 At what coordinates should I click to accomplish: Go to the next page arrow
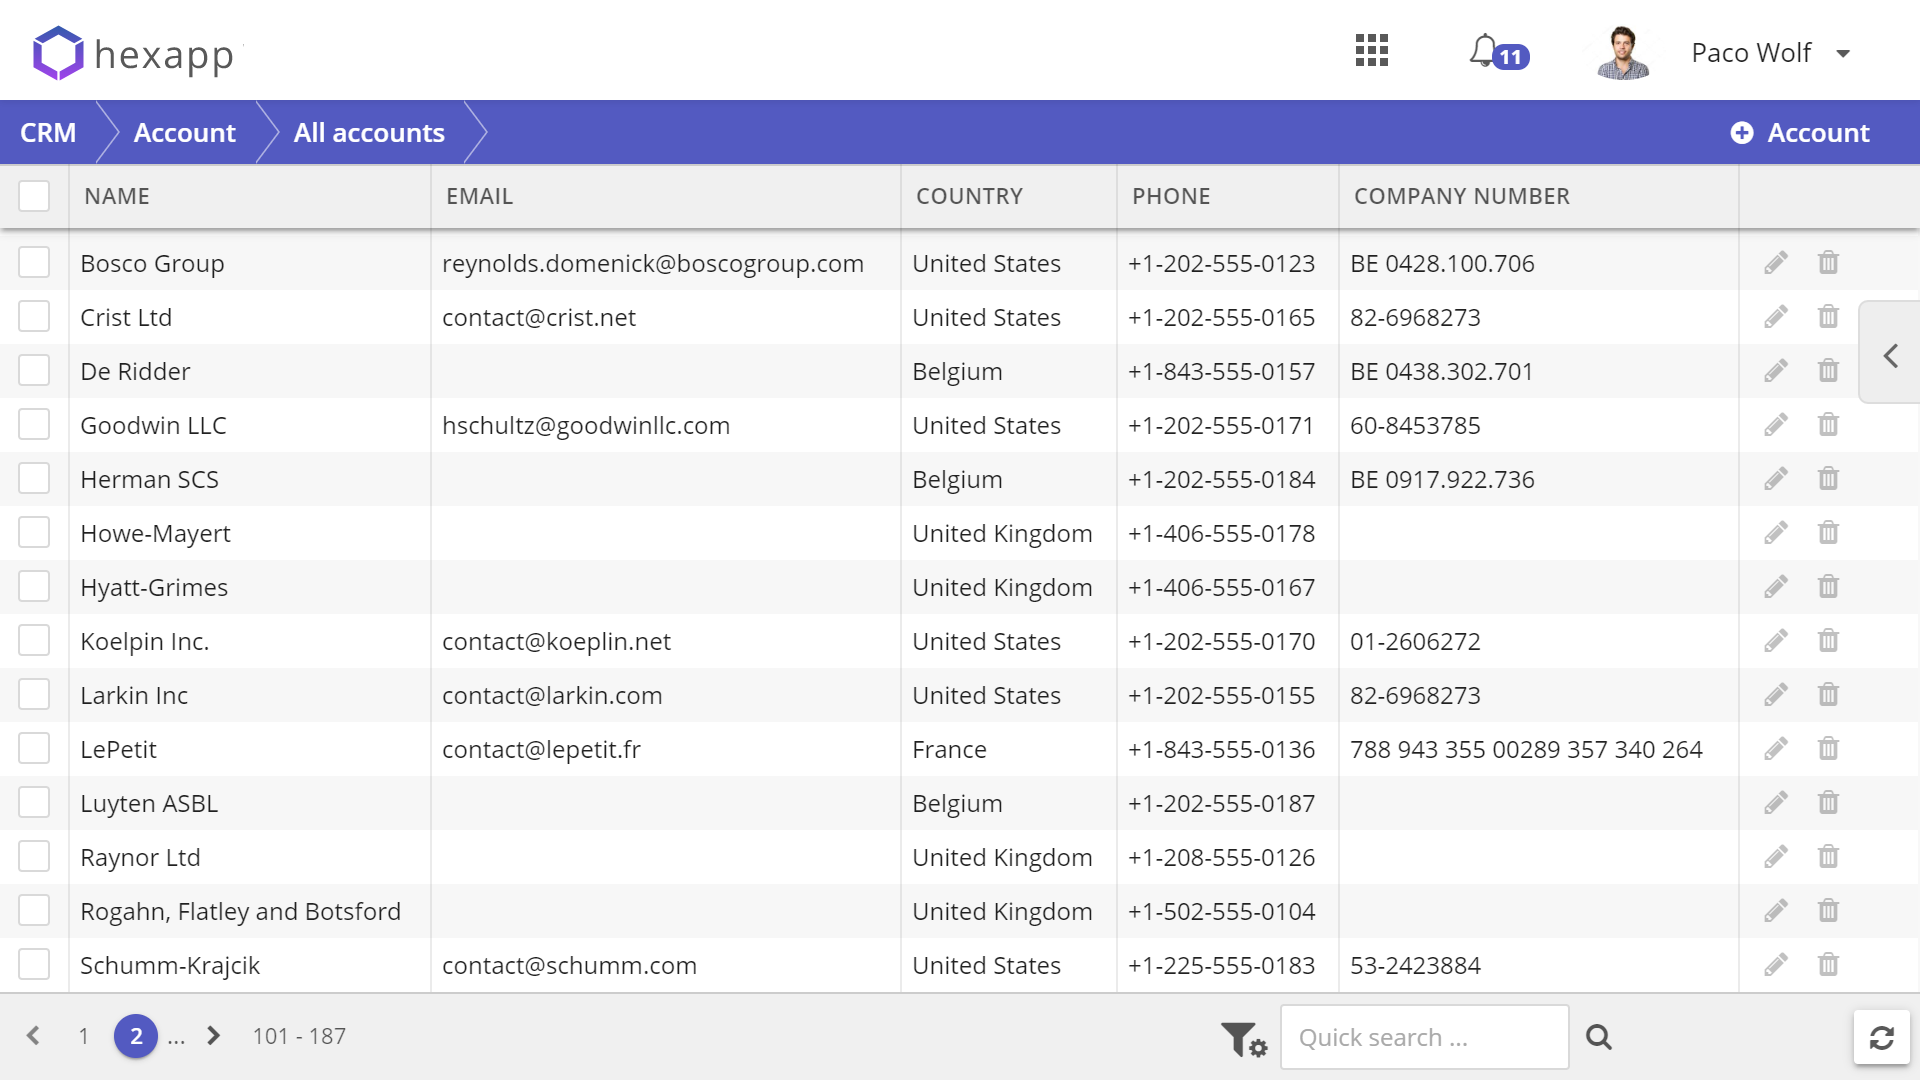point(213,1036)
